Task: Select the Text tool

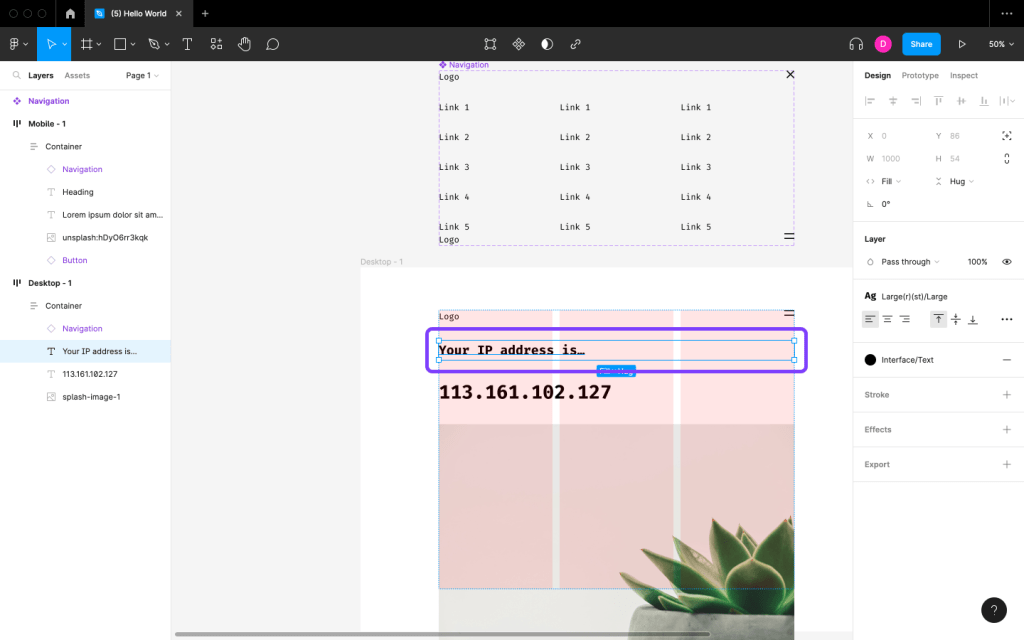Action: (187, 44)
